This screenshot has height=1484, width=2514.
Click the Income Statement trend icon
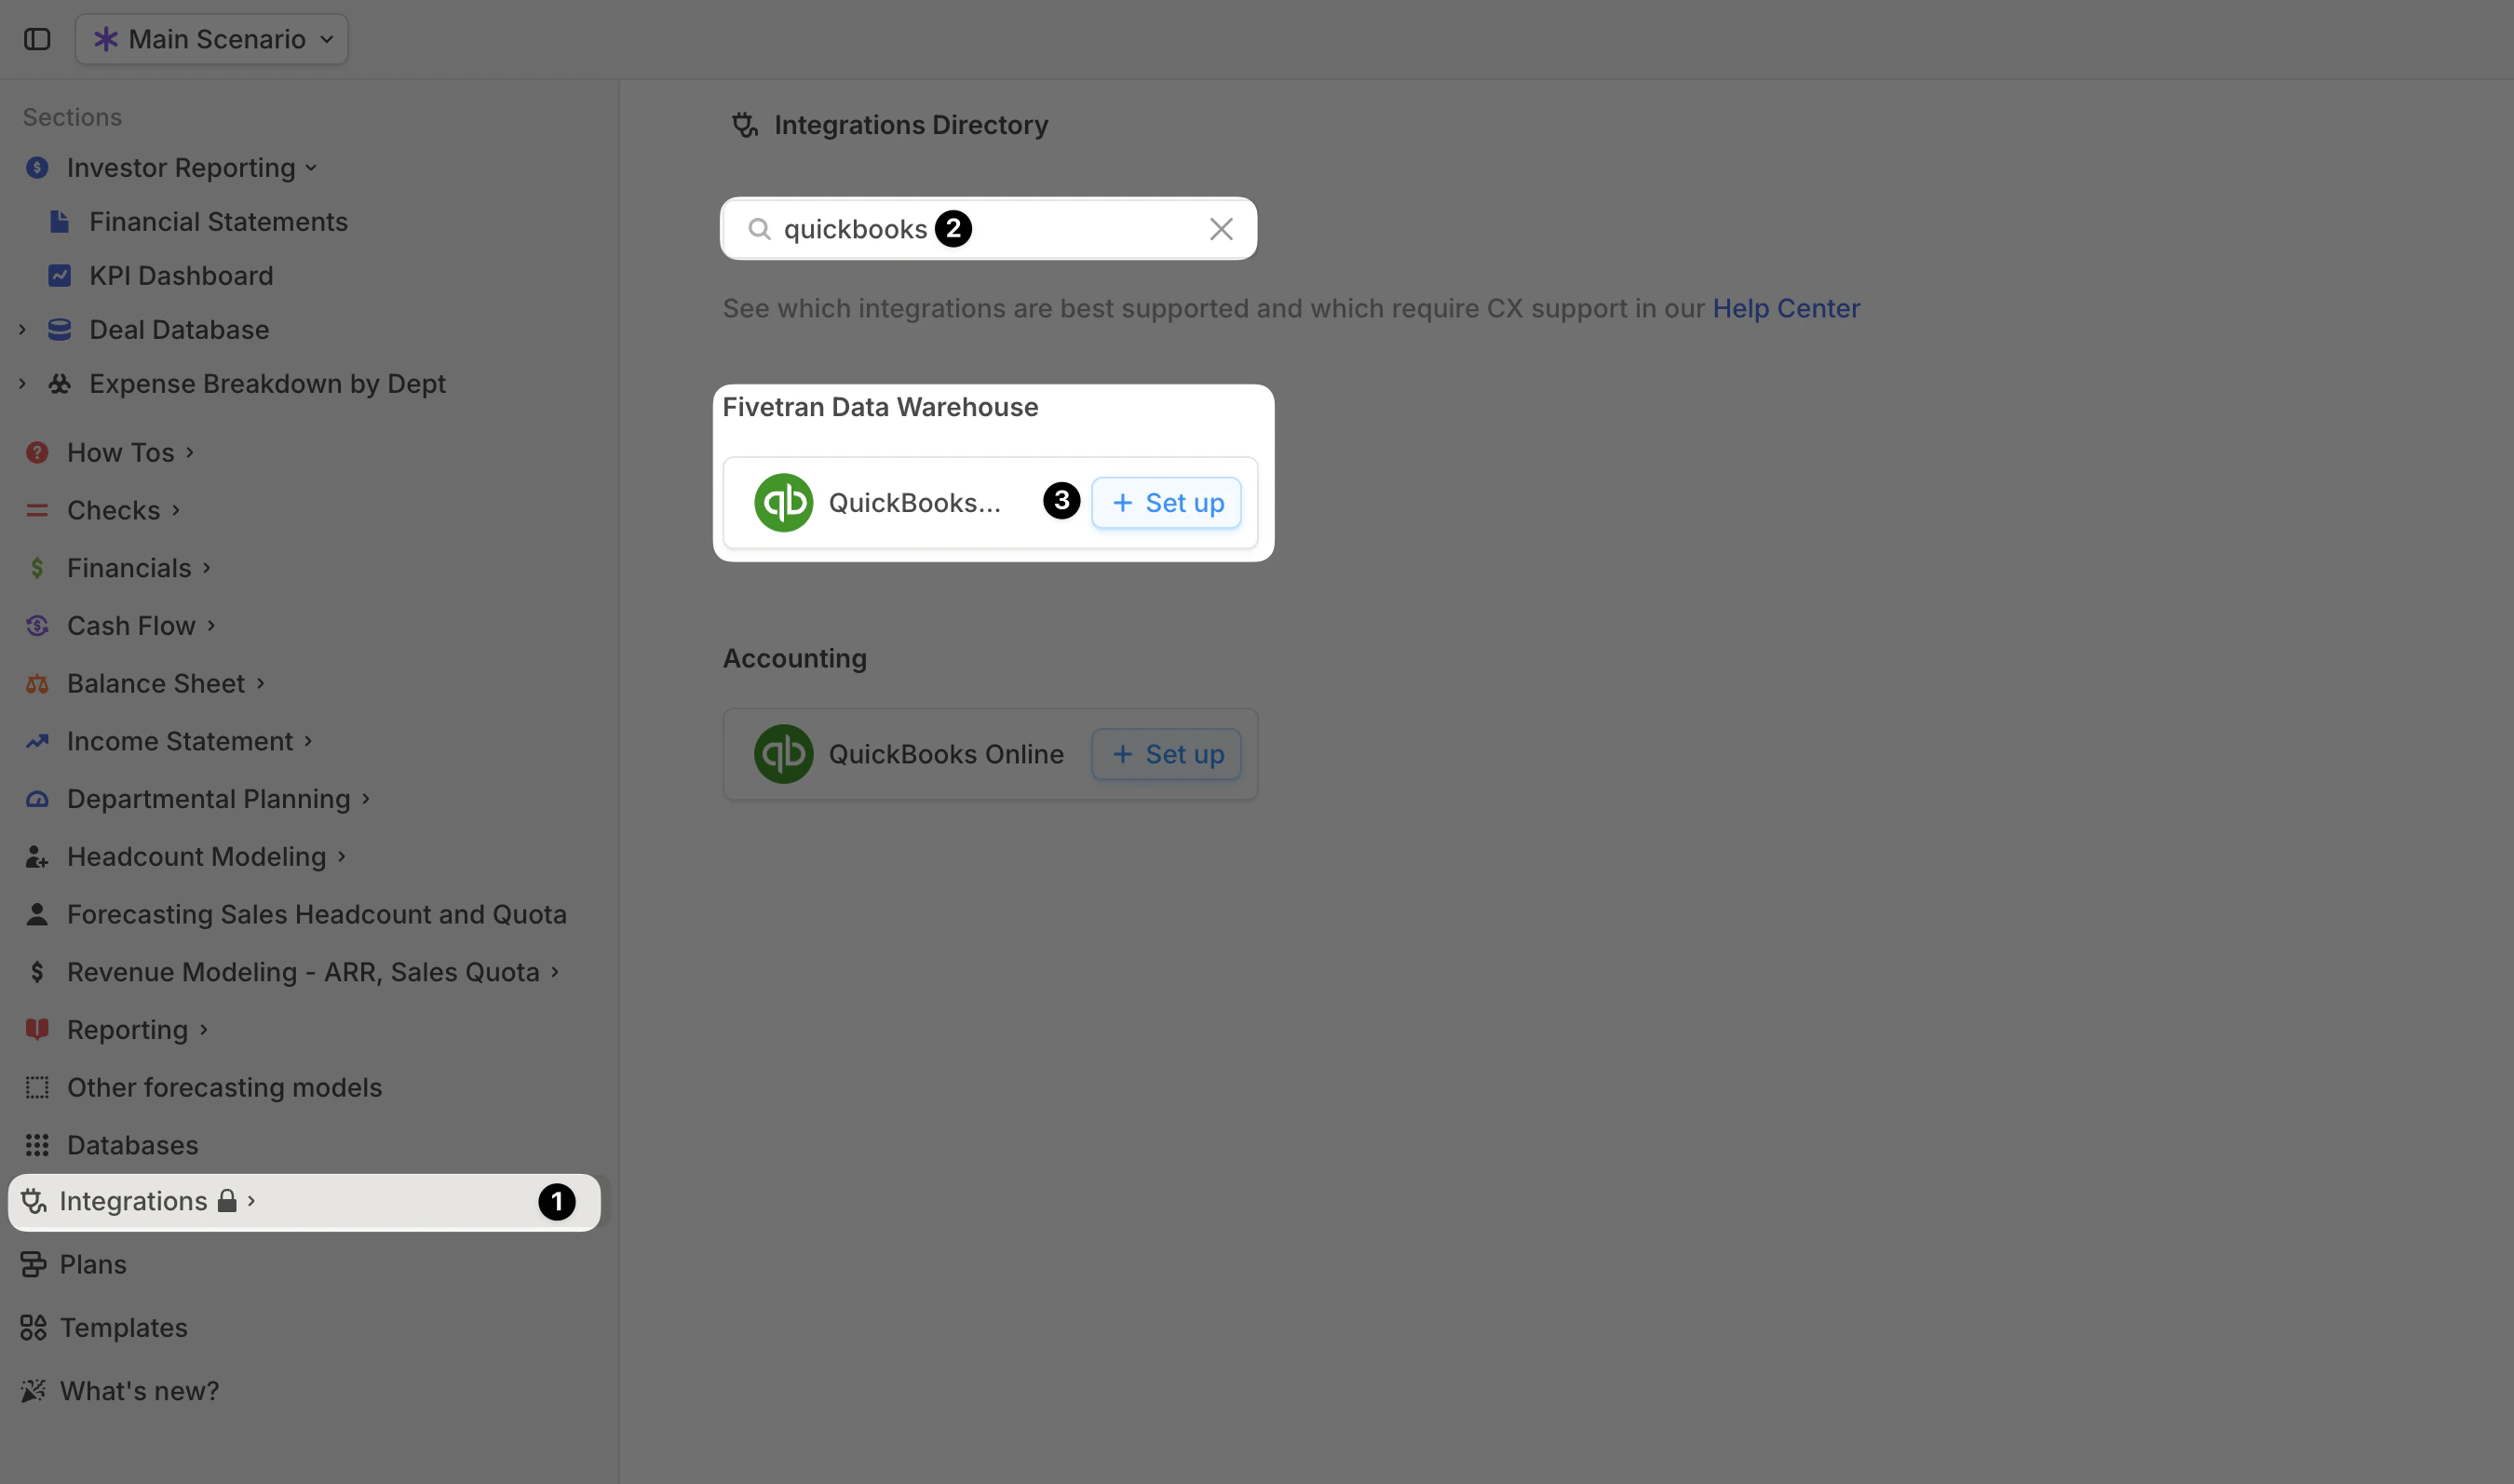36,740
